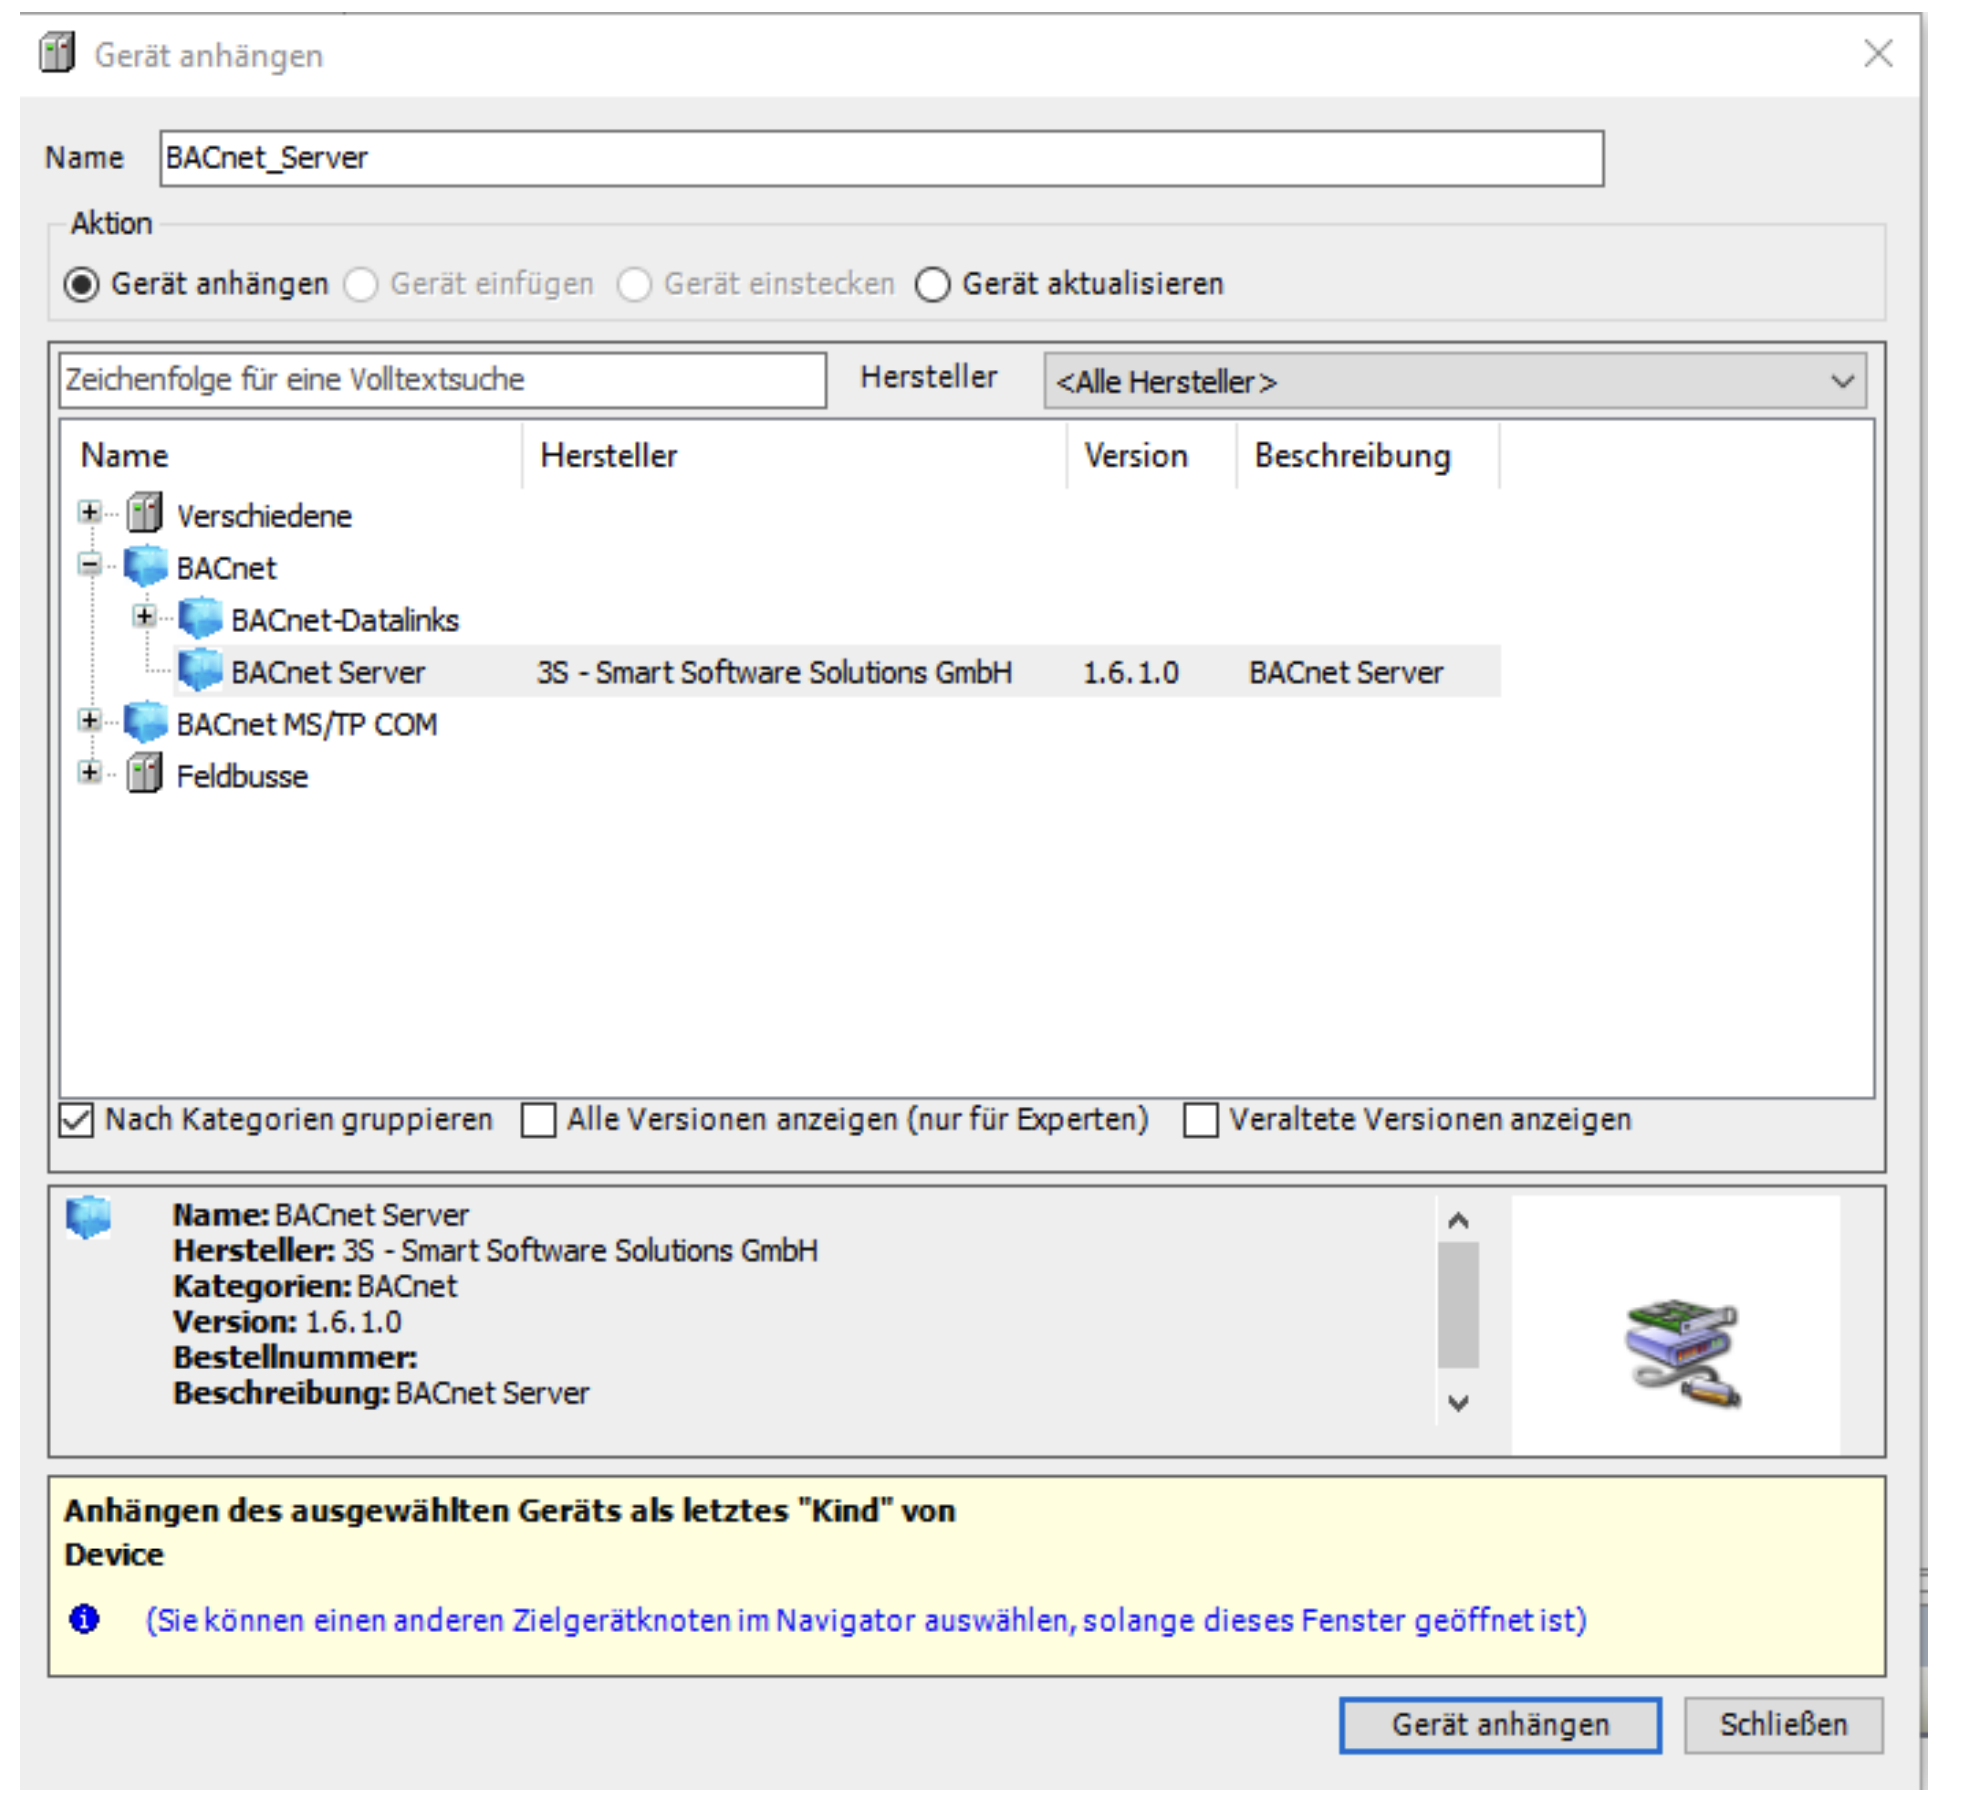The height and width of the screenshot is (1808, 1964).
Task: Expand the Verschiedene tree node
Action: click(x=89, y=512)
